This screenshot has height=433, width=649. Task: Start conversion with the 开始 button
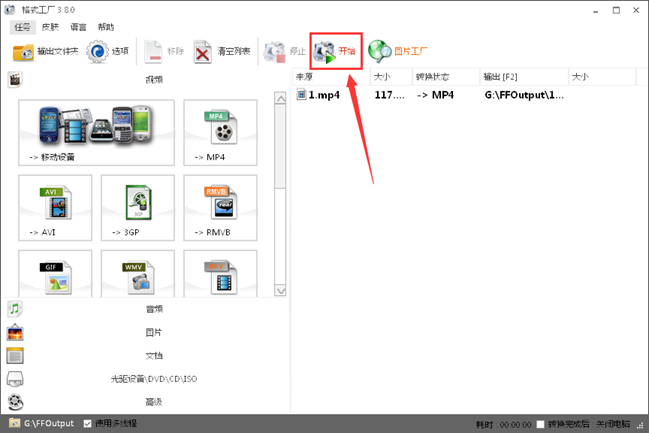coord(335,51)
